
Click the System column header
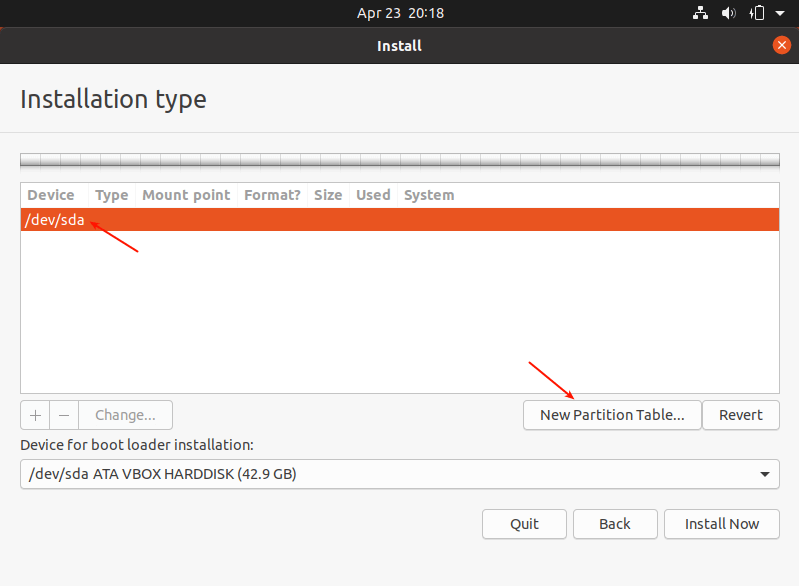[x=429, y=195]
